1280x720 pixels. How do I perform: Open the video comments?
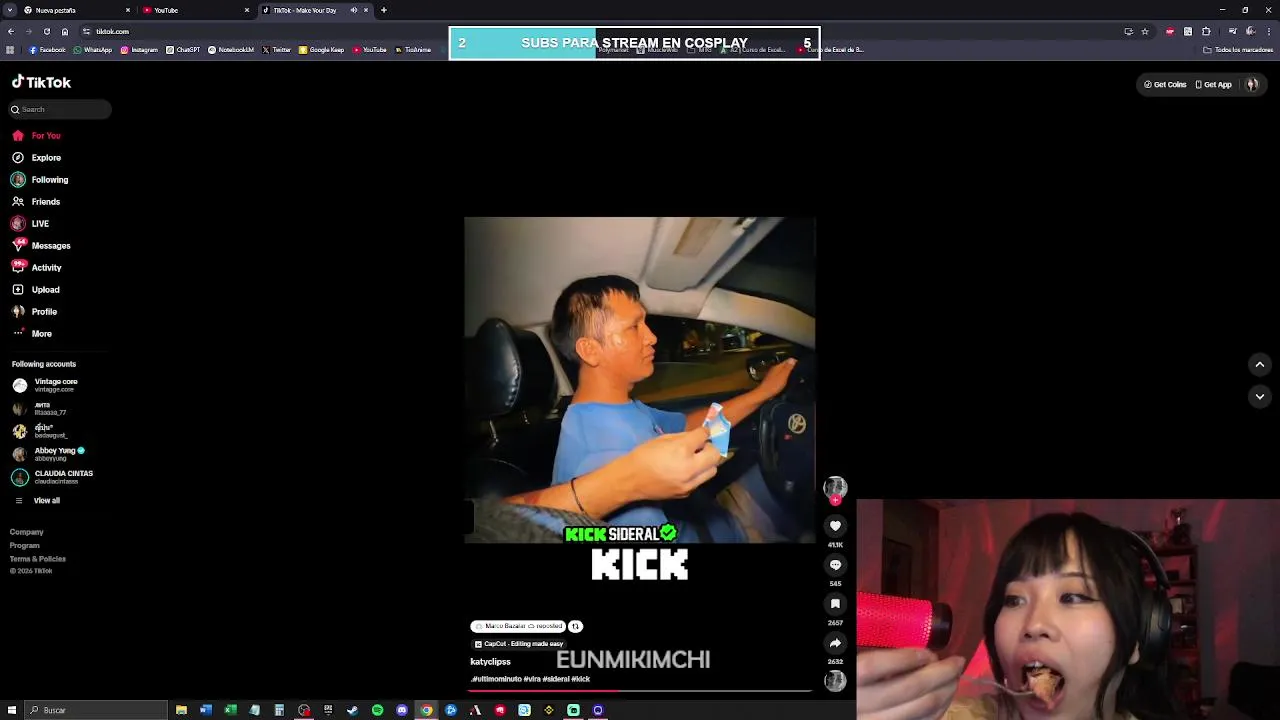point(835,565)
